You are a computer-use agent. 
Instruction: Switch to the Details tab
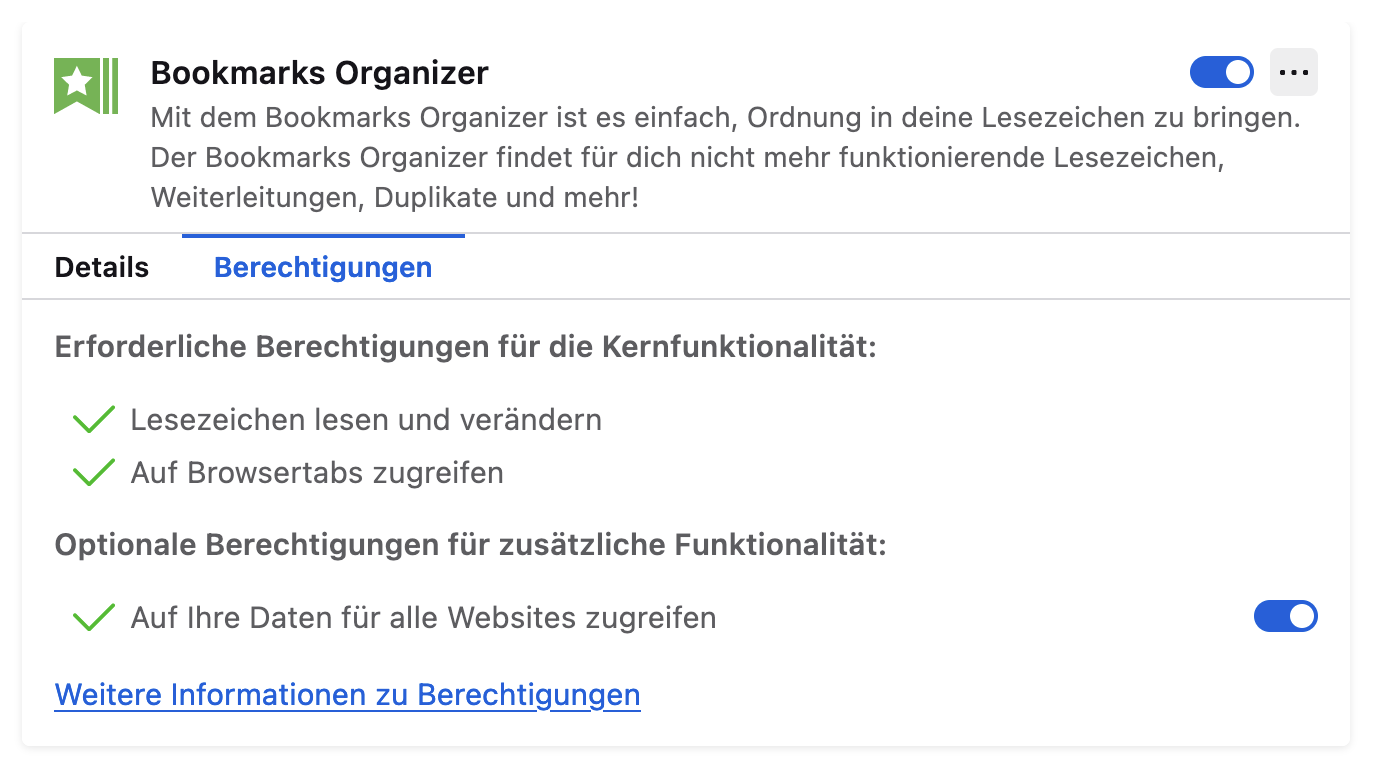102,268
